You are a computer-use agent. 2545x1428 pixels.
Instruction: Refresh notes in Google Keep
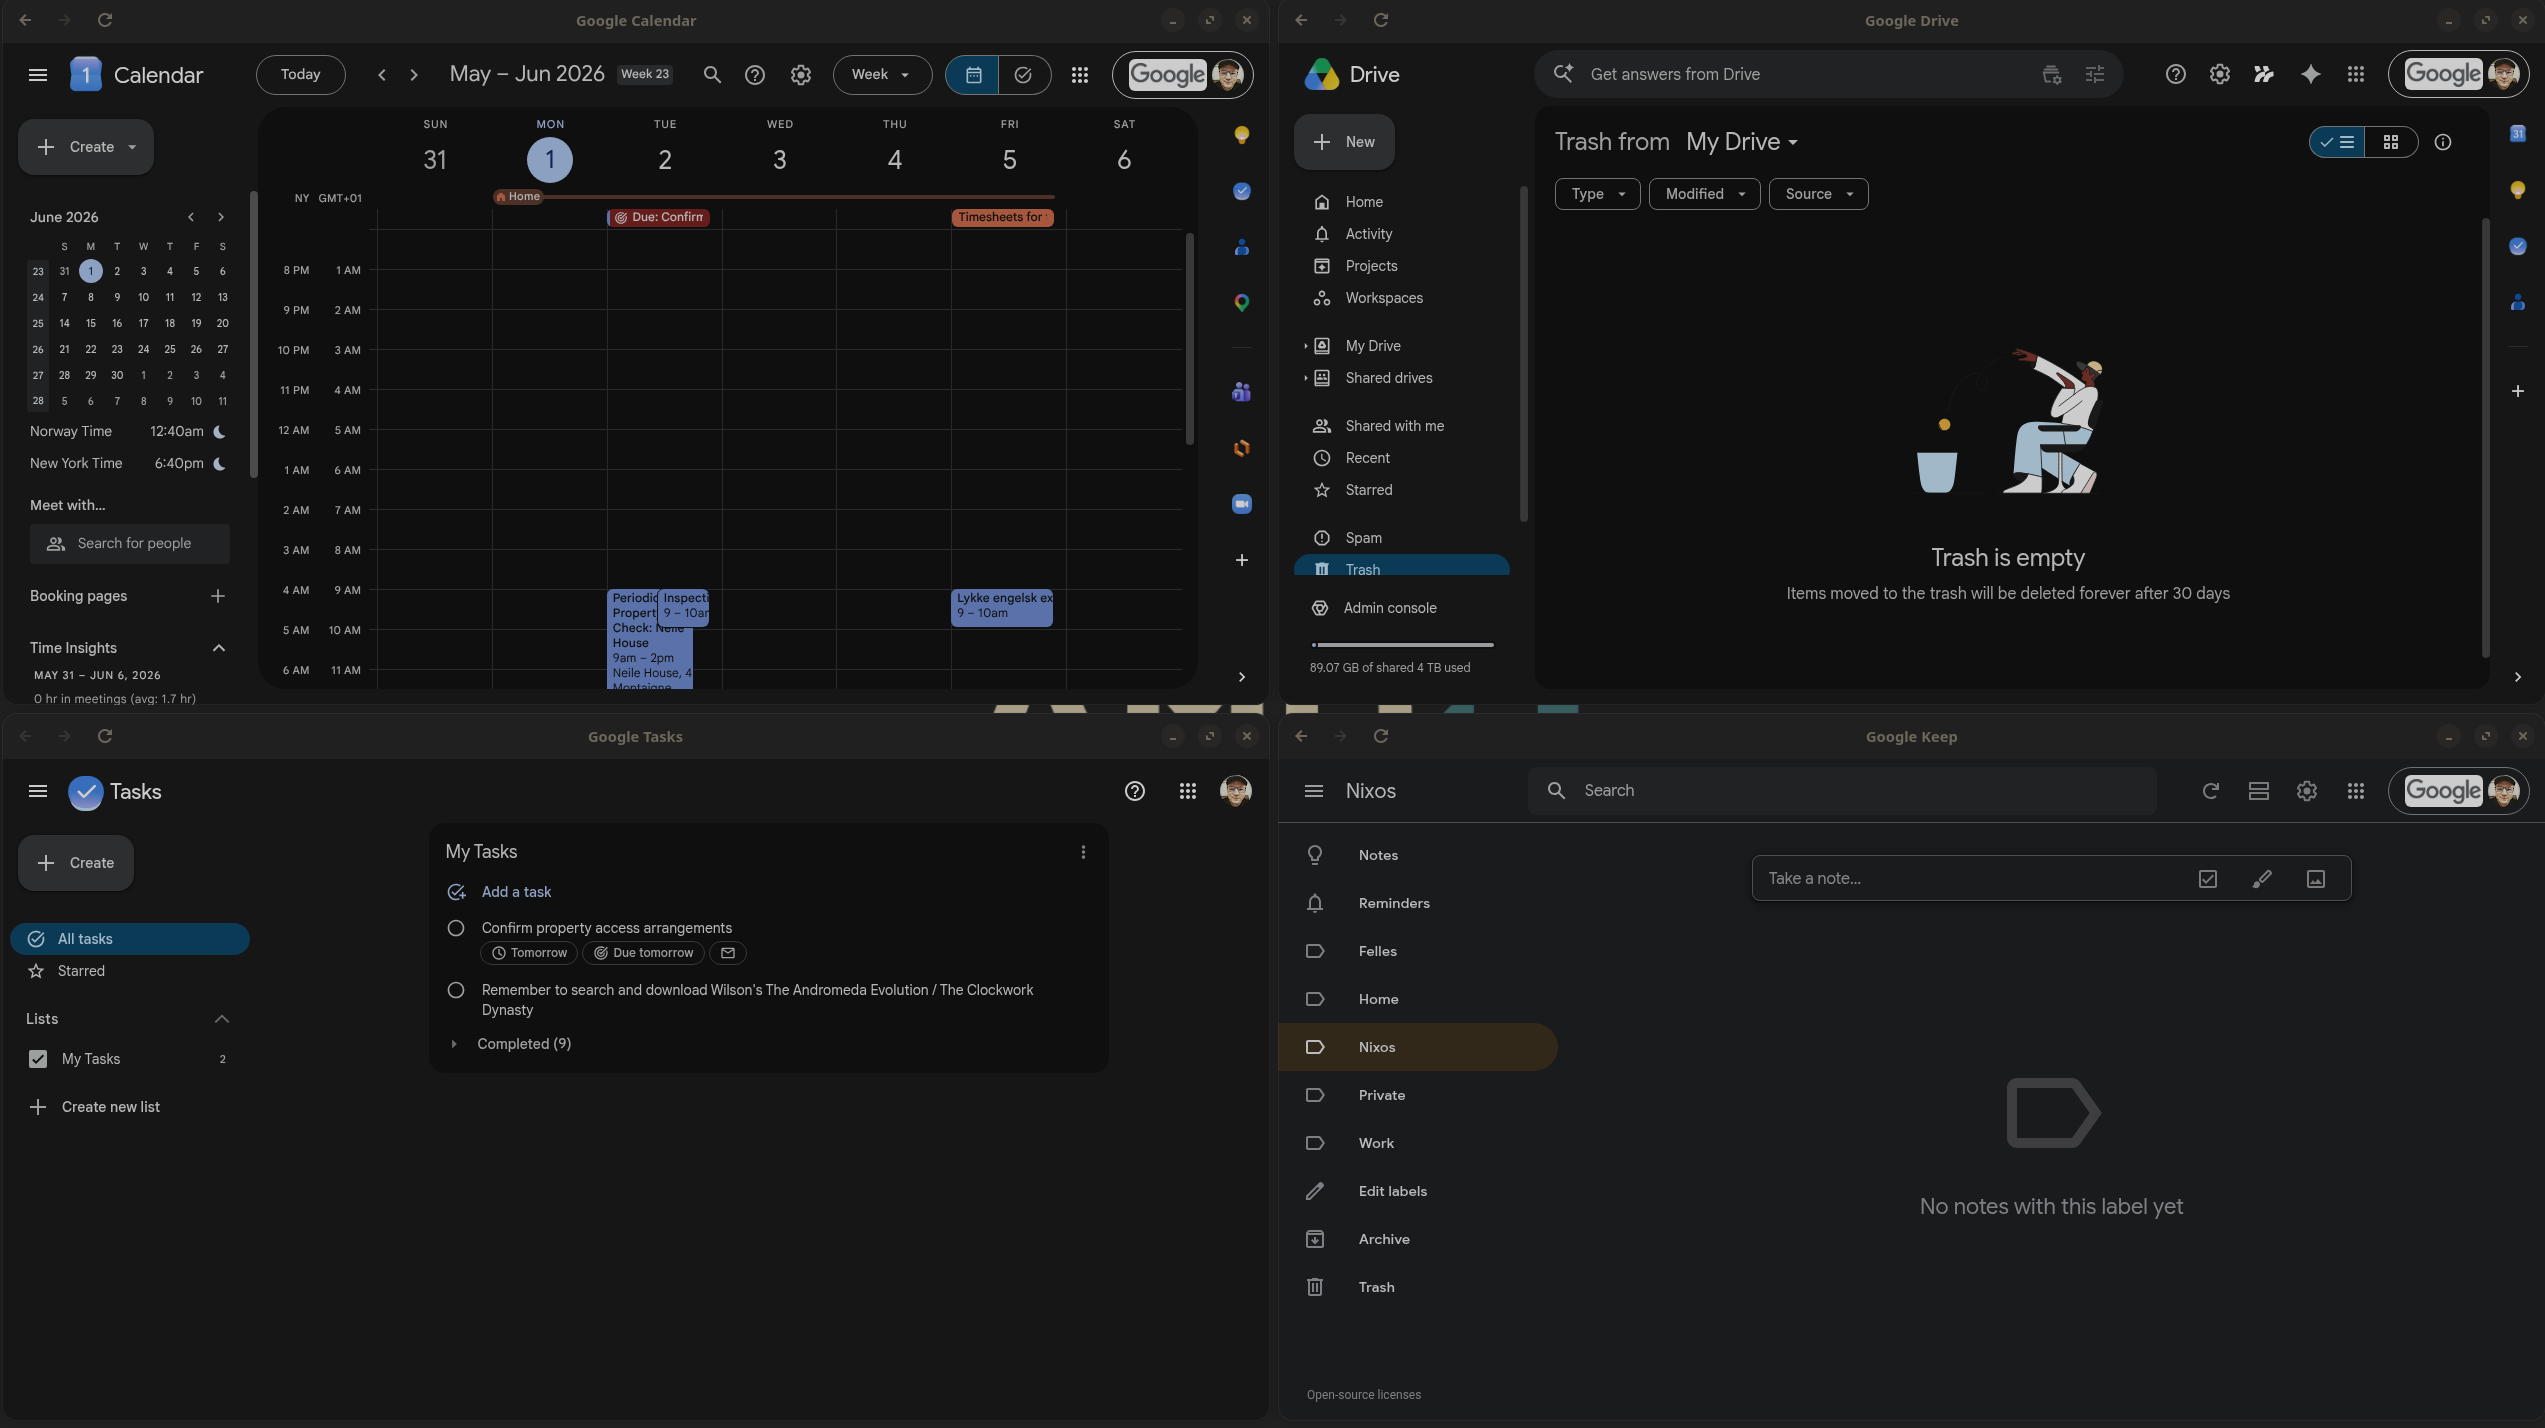(2211, 791)
